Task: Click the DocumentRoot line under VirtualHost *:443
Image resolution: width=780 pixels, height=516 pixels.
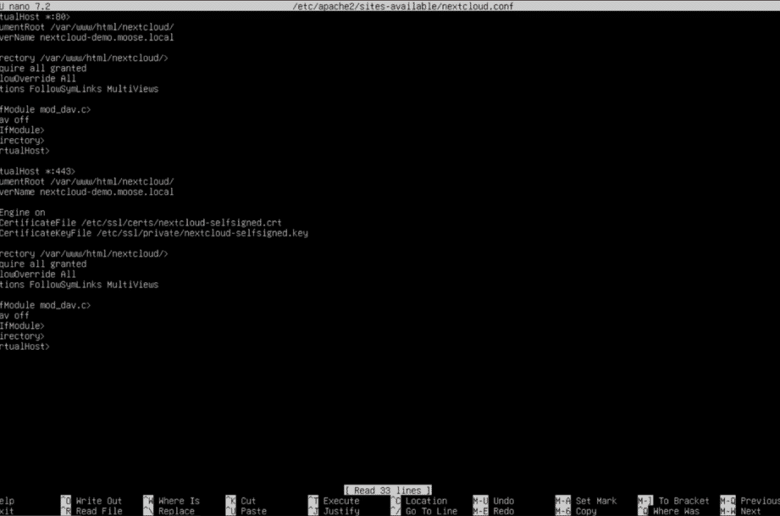Action: pyautogui.click(x=87, y=182)
